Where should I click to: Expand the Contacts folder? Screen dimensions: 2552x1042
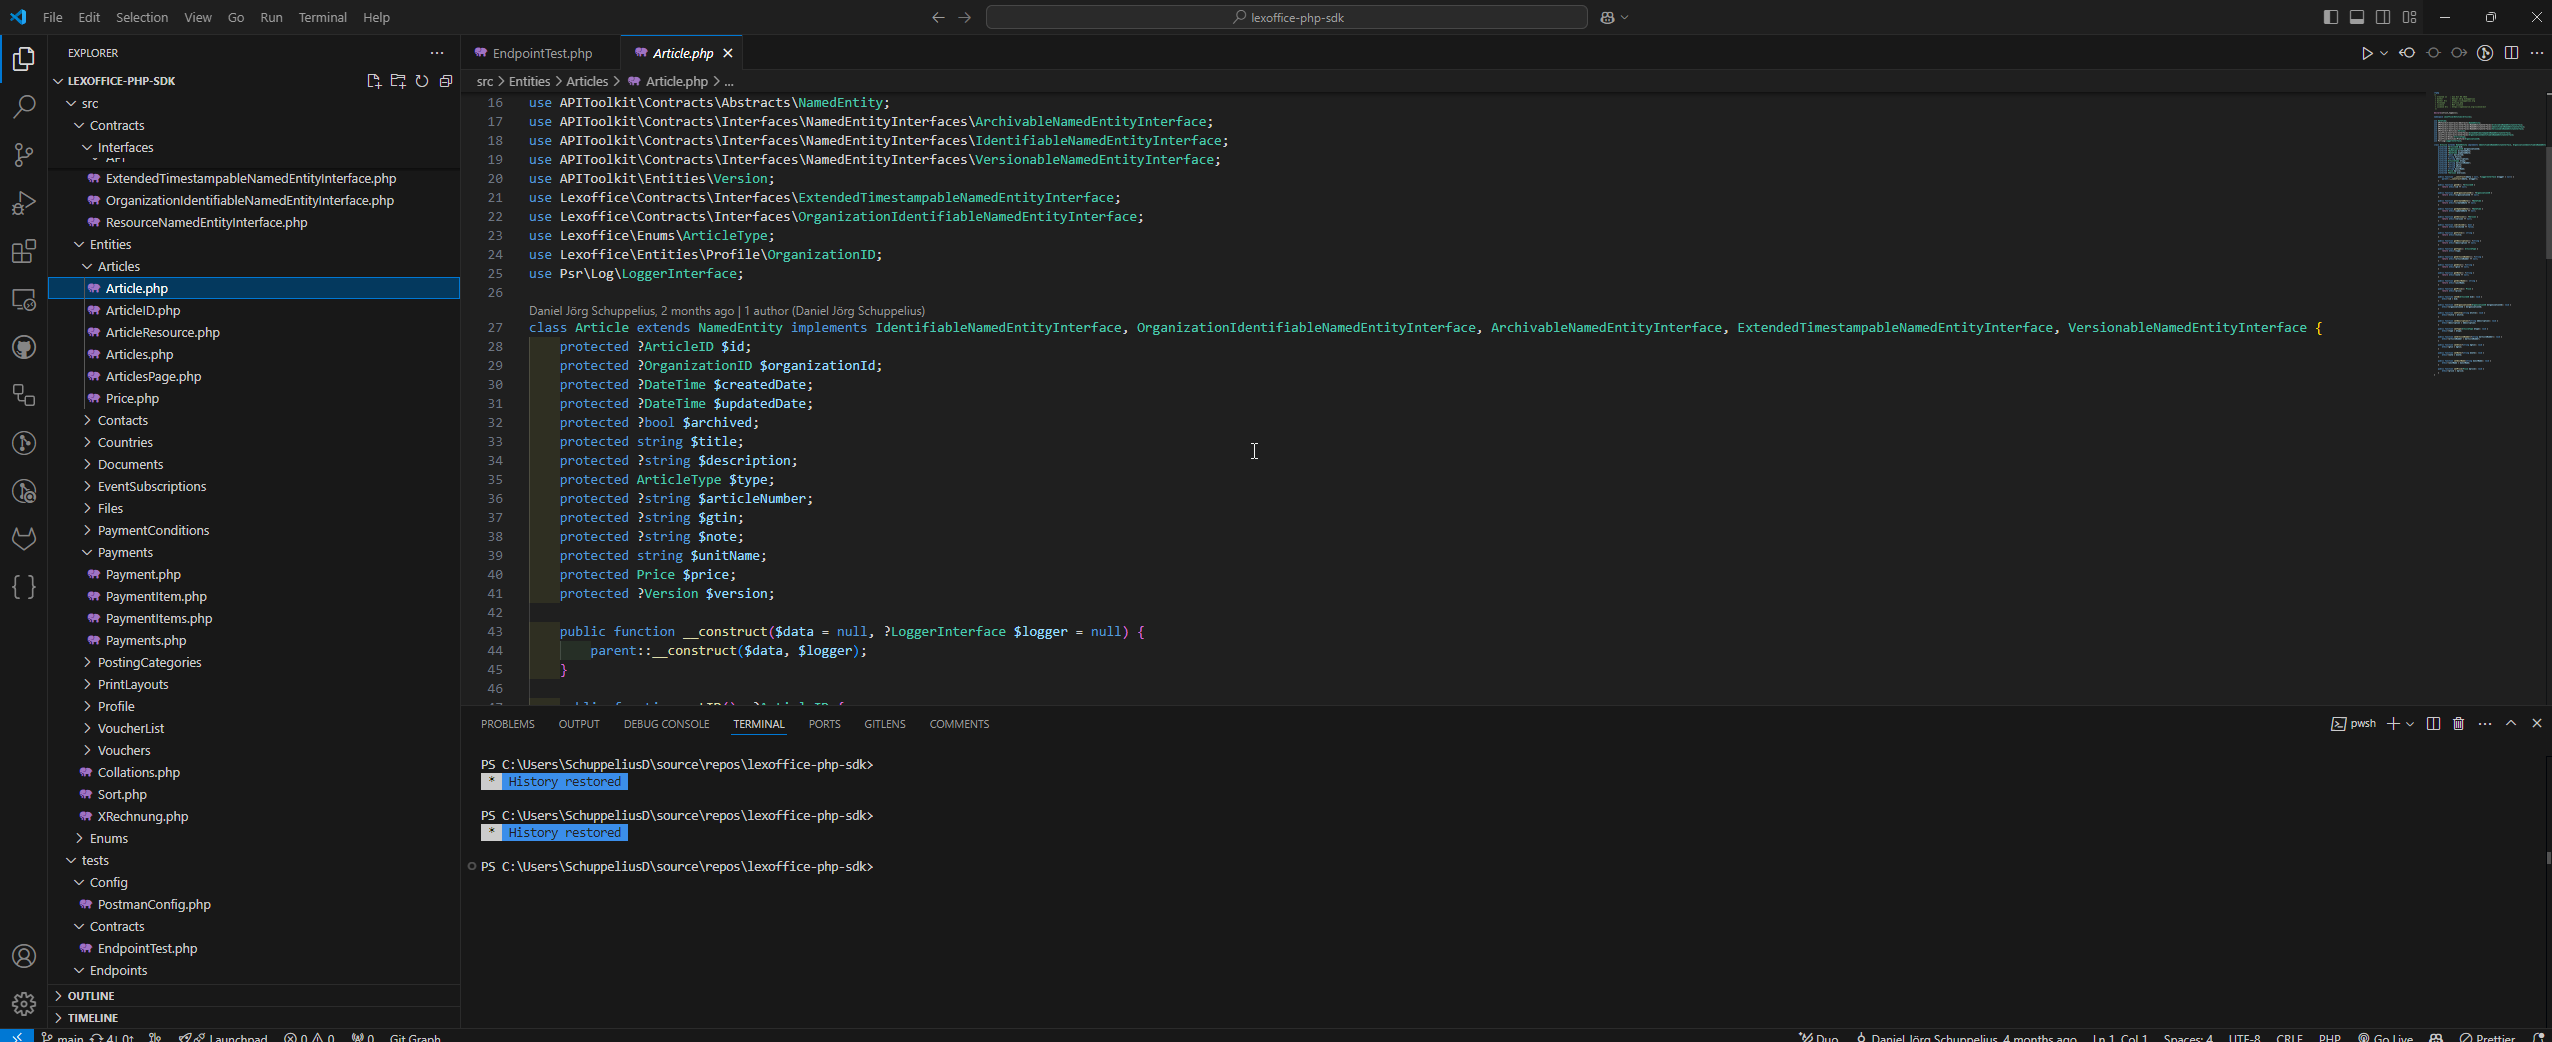click(x=122, y=421)
